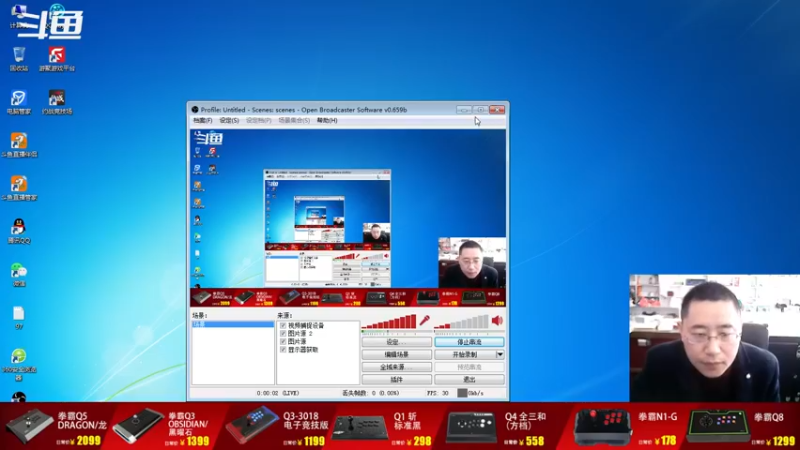Open the Recycle Bin desktop icon

(x=19, y=59)
